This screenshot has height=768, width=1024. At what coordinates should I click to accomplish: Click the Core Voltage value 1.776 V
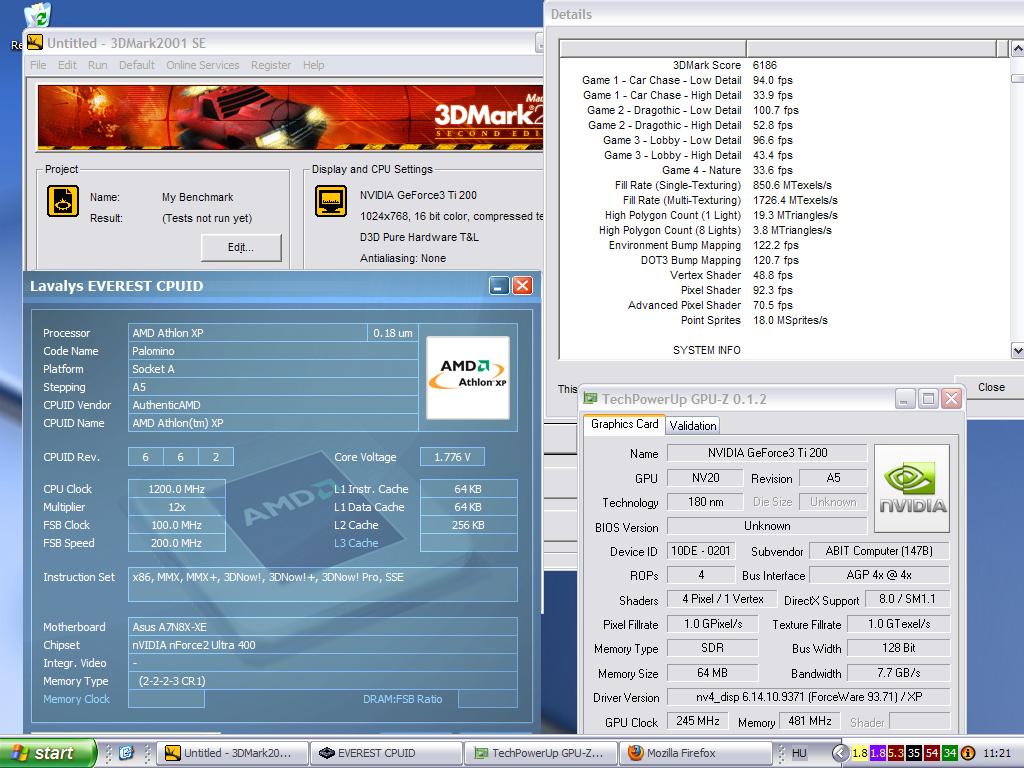(x=452, y=457)
